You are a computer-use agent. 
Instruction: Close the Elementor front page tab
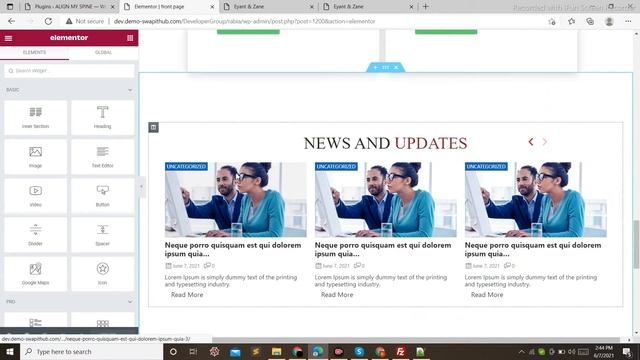coord(212,7)
